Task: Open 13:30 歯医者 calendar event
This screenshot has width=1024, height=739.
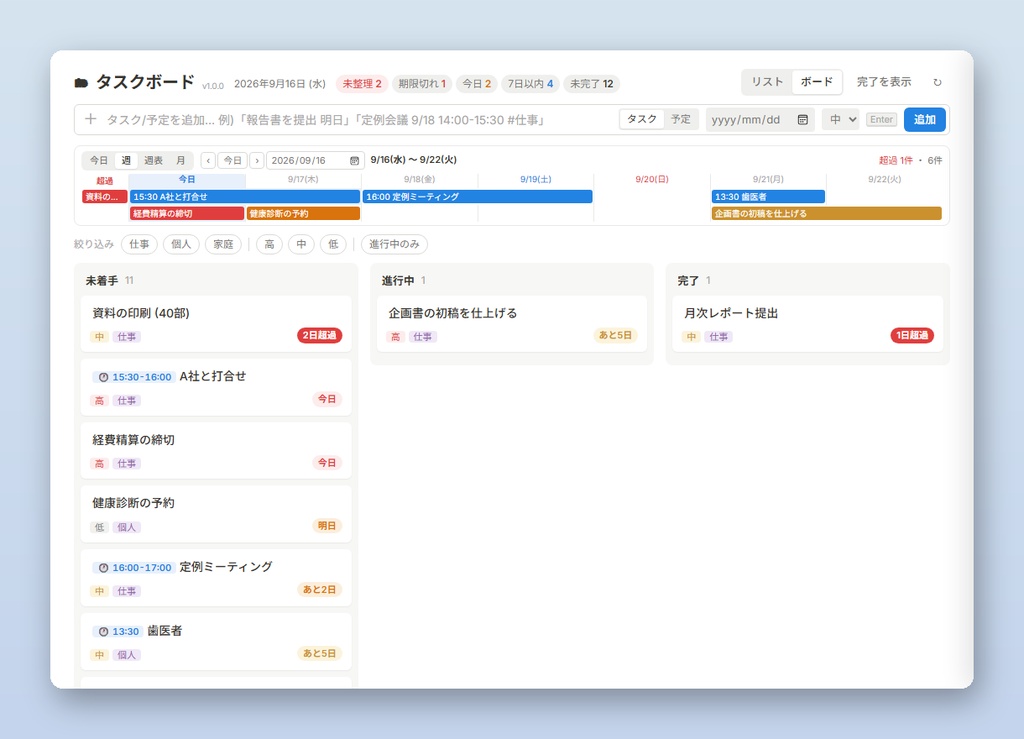Action: tap(768, 197)
